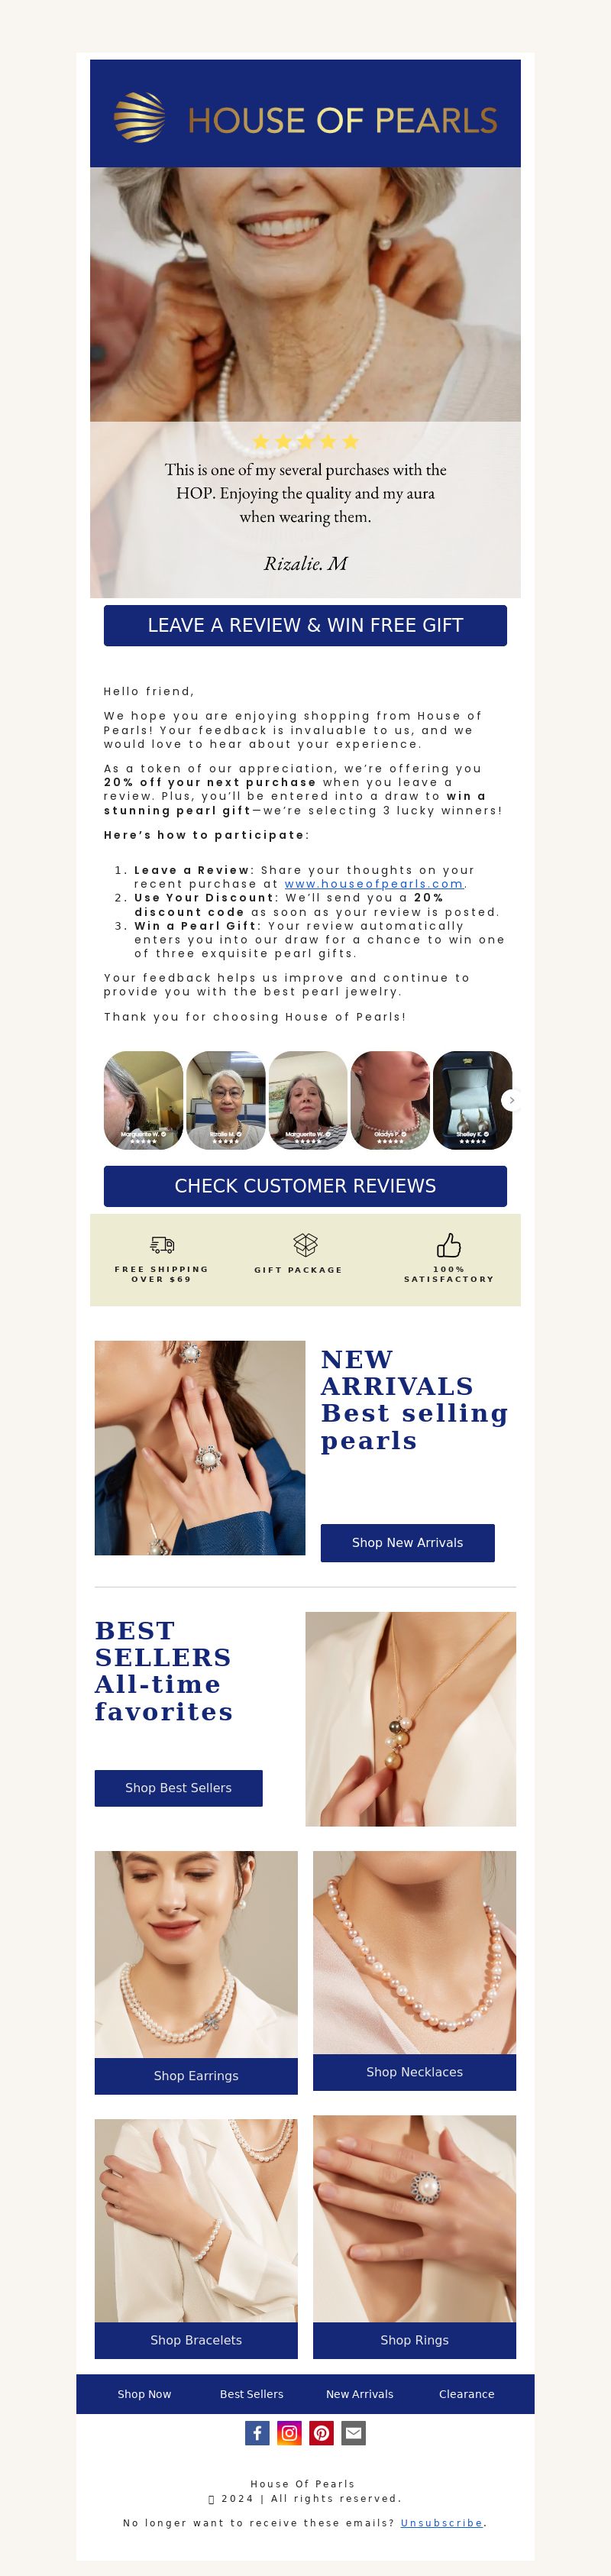Click the Shop Bracelets button

196,2340
